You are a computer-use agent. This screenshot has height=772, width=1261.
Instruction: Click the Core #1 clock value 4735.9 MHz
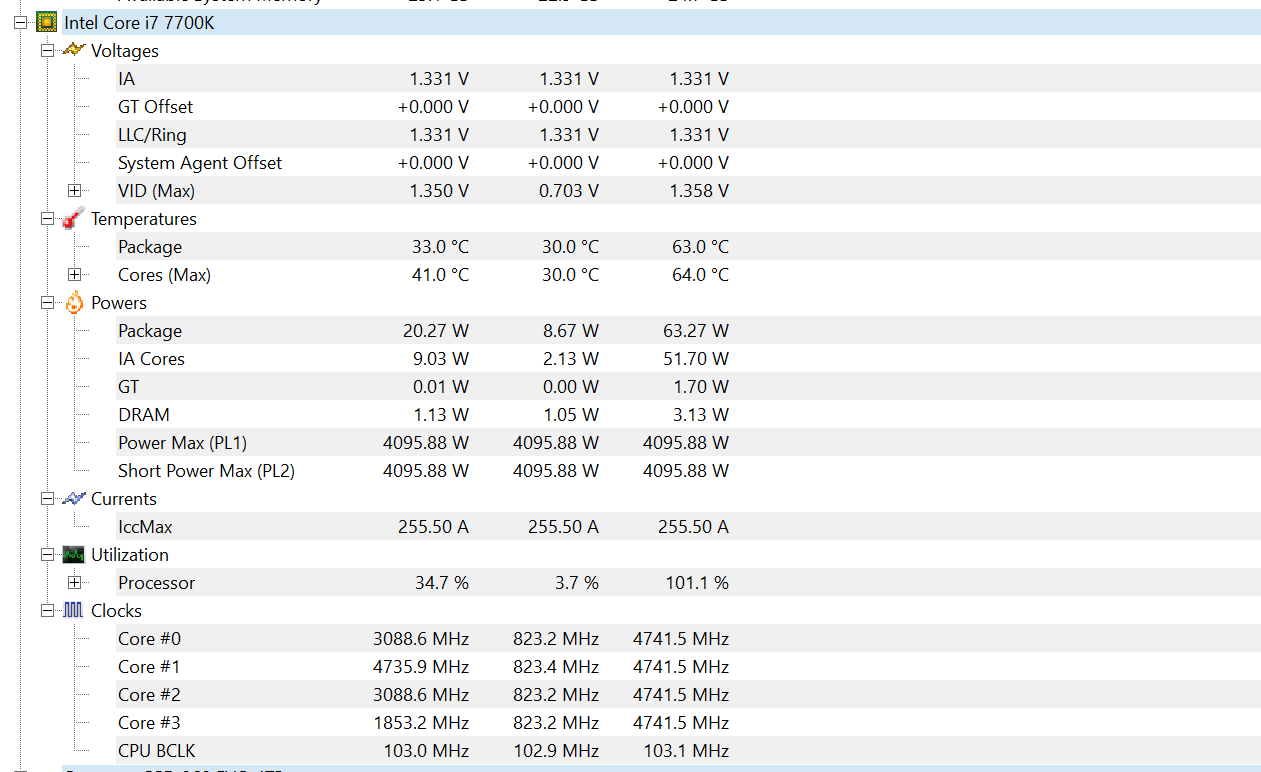(420, 667)
